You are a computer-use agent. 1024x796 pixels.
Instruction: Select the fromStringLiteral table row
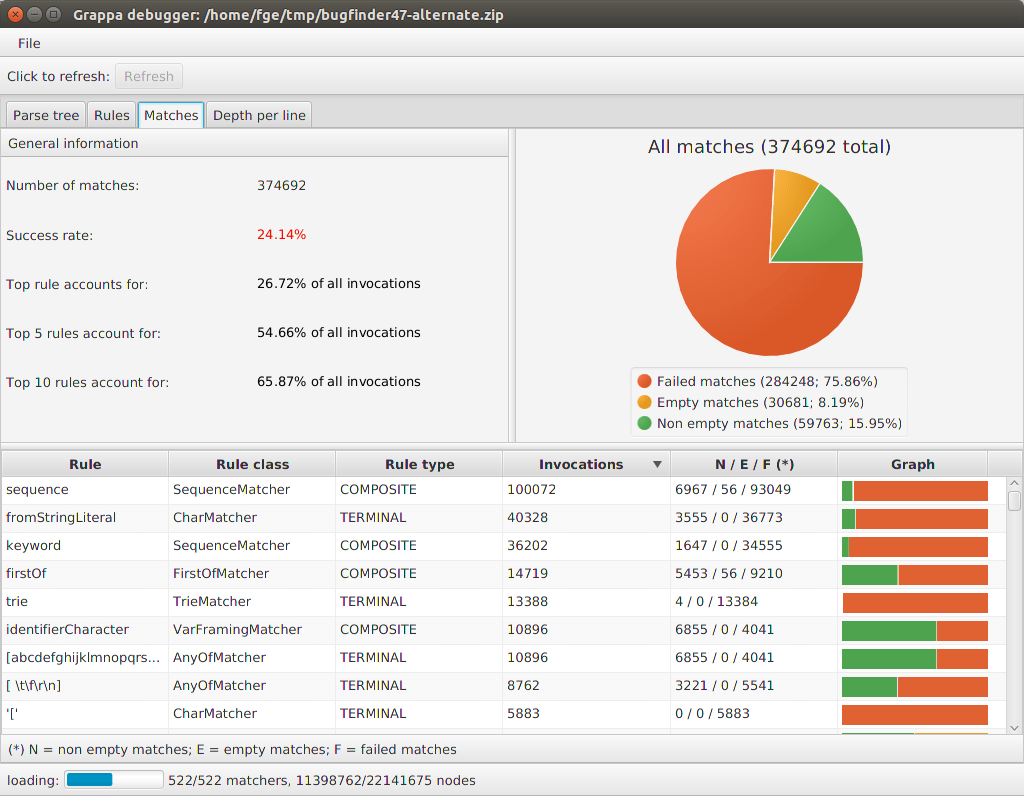pyautogui.click(x=496, y=518)
